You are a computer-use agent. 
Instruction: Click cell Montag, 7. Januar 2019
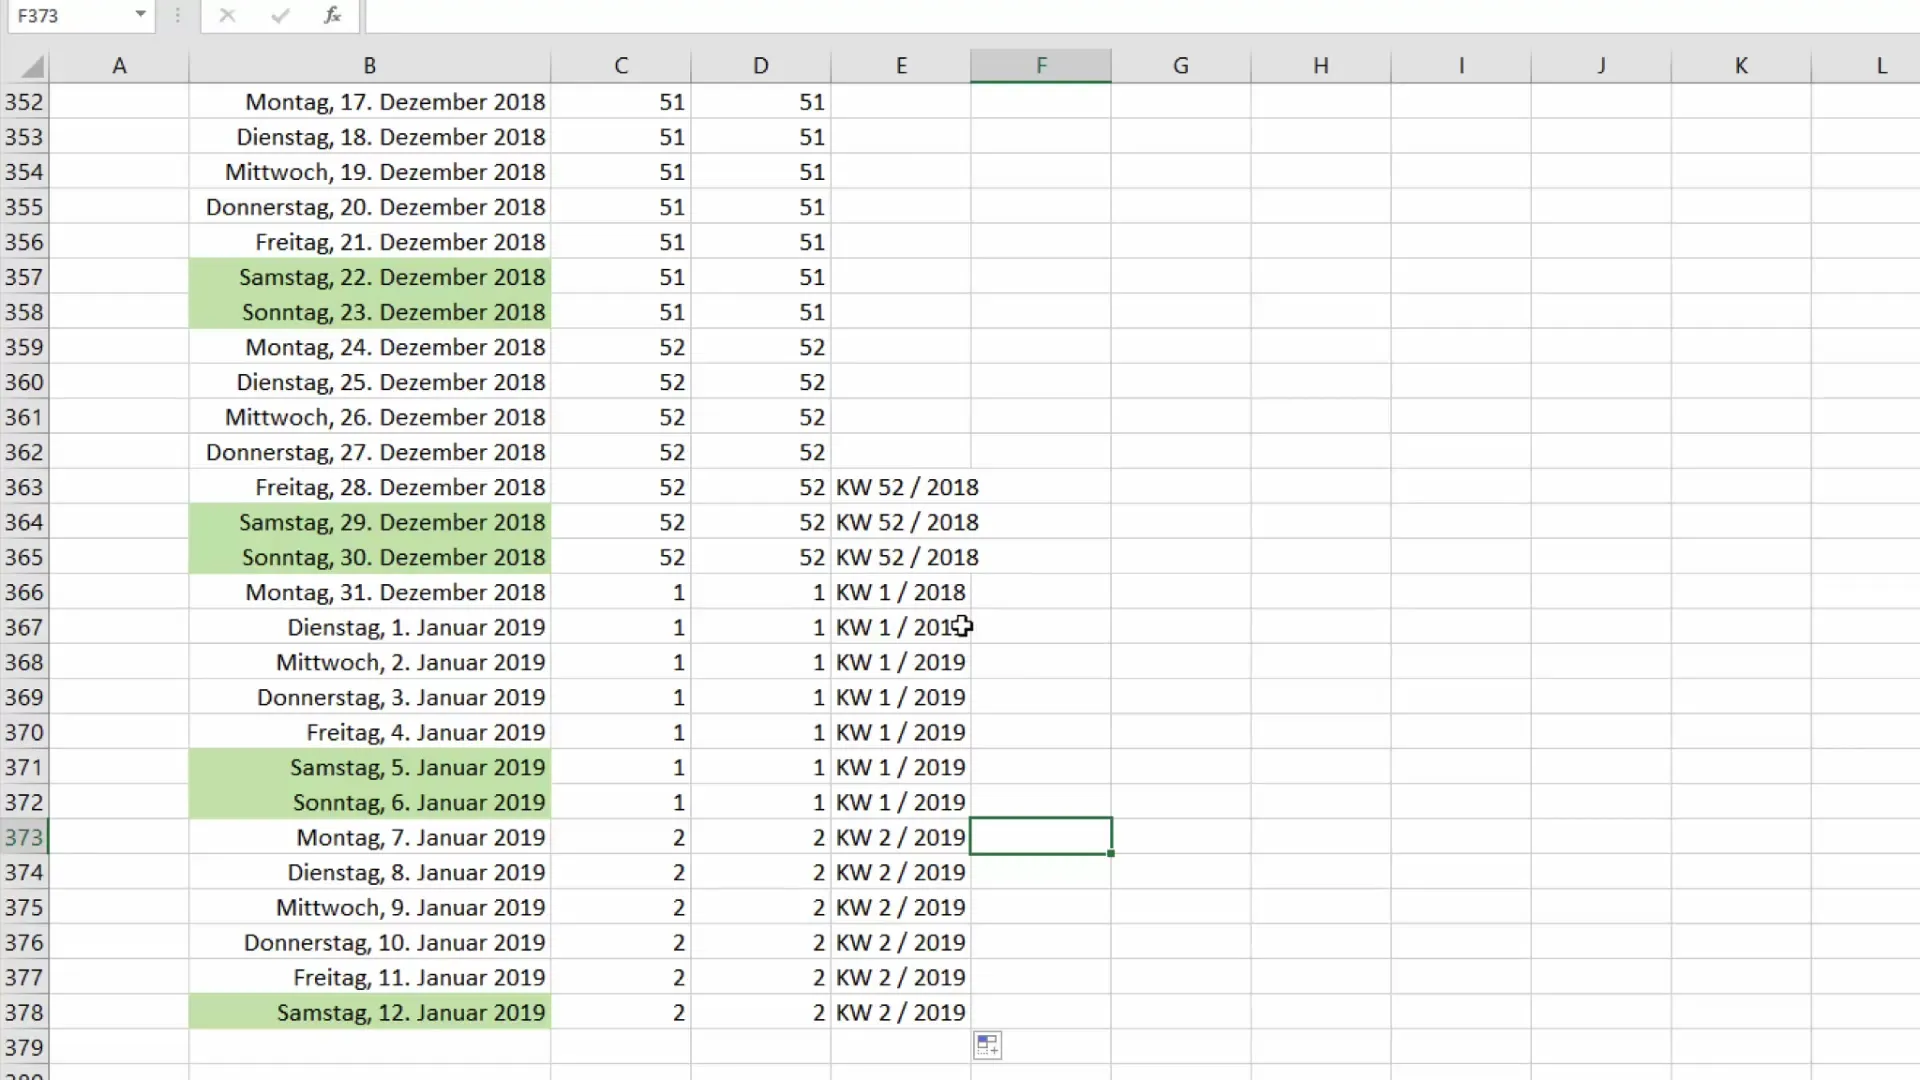pyautogui.click(x=370, y=837)
